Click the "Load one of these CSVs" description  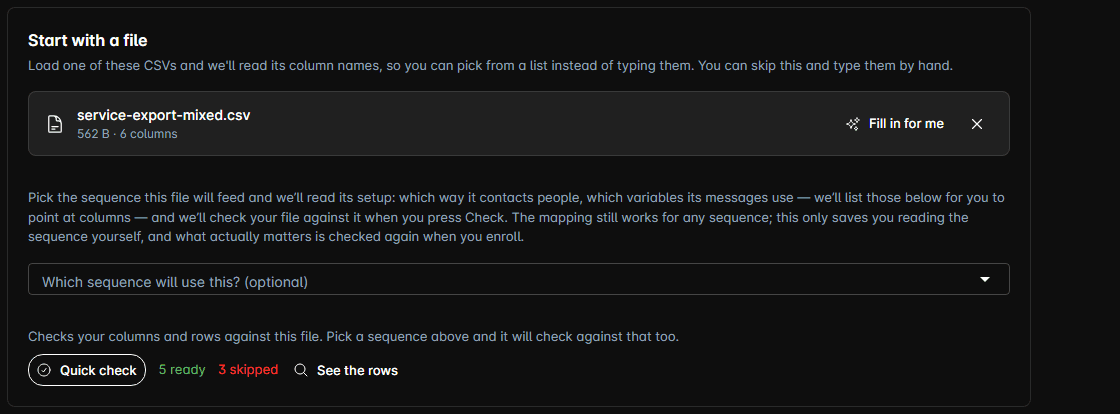[x=491, y=66]
